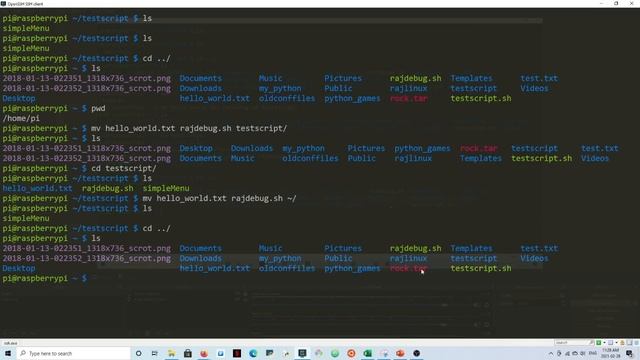Image resolution: width=640 pixels, height=360 pixels.
Task: Launch Microsoft Store from the taskbar
Action: pyautogui.click(x=188, y=353)
